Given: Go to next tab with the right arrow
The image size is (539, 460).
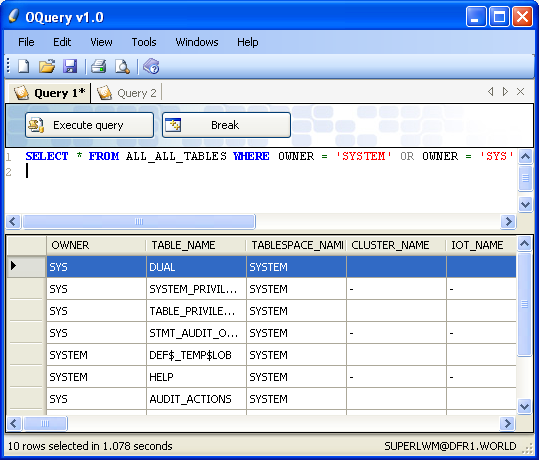Looking at the screenshot, I should (505, 91).
